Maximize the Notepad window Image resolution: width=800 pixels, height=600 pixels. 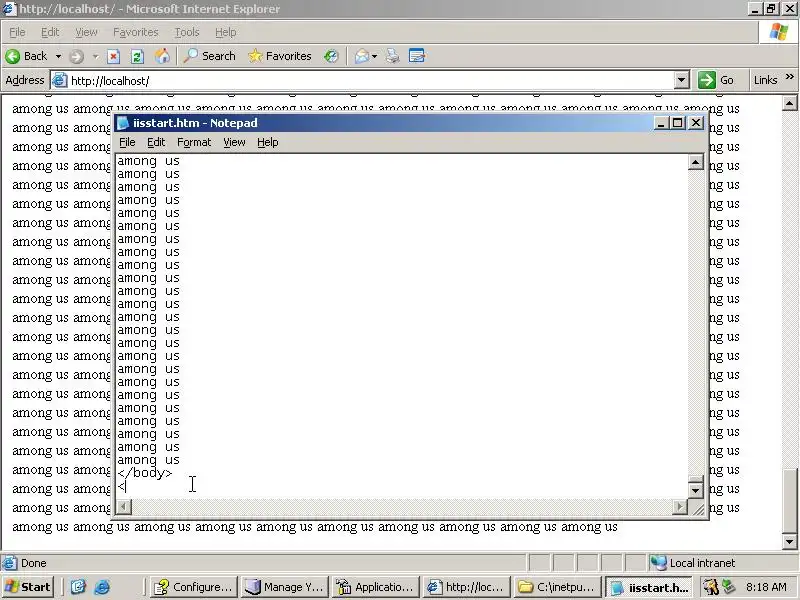[678, 123]
